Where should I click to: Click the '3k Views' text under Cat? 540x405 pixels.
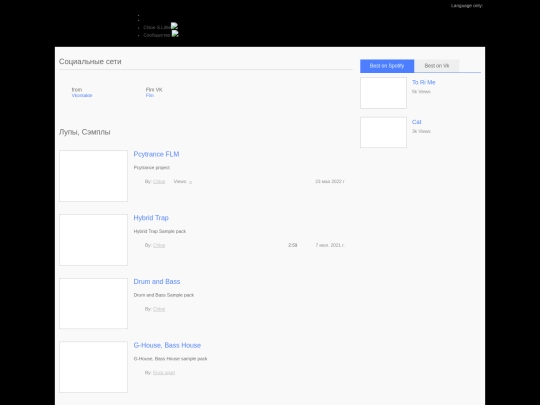pyautogui.click(x=421, y=131)
